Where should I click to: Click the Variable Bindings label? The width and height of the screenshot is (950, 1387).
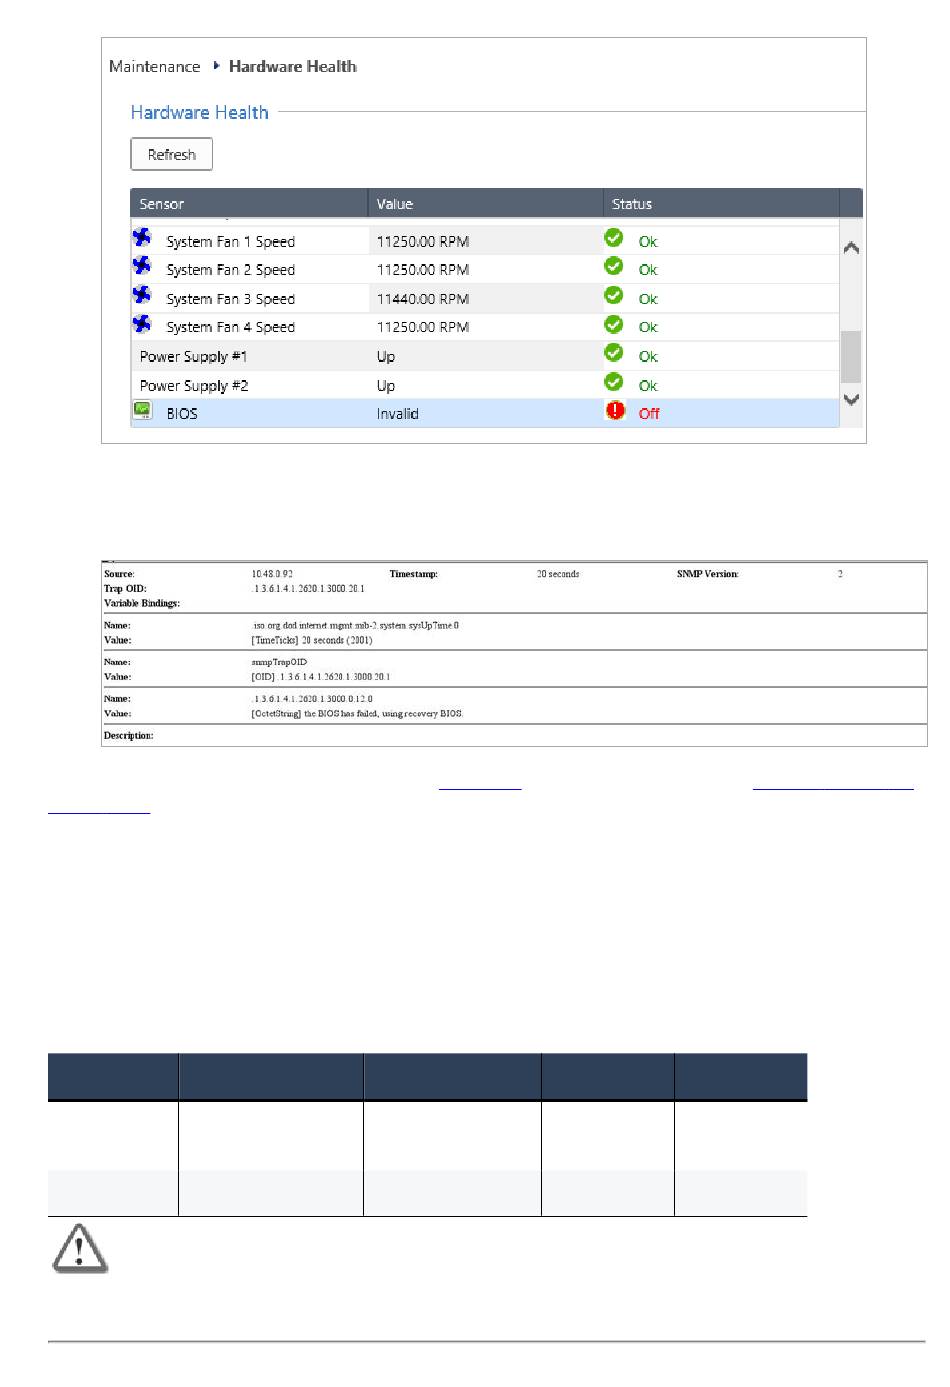(x=142, y=604)
